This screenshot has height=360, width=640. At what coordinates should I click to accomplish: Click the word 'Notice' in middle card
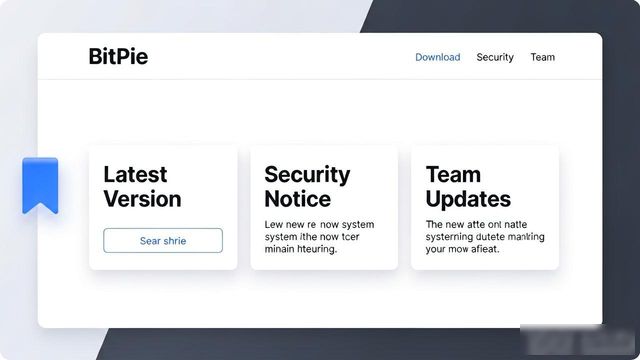(298, 199)
